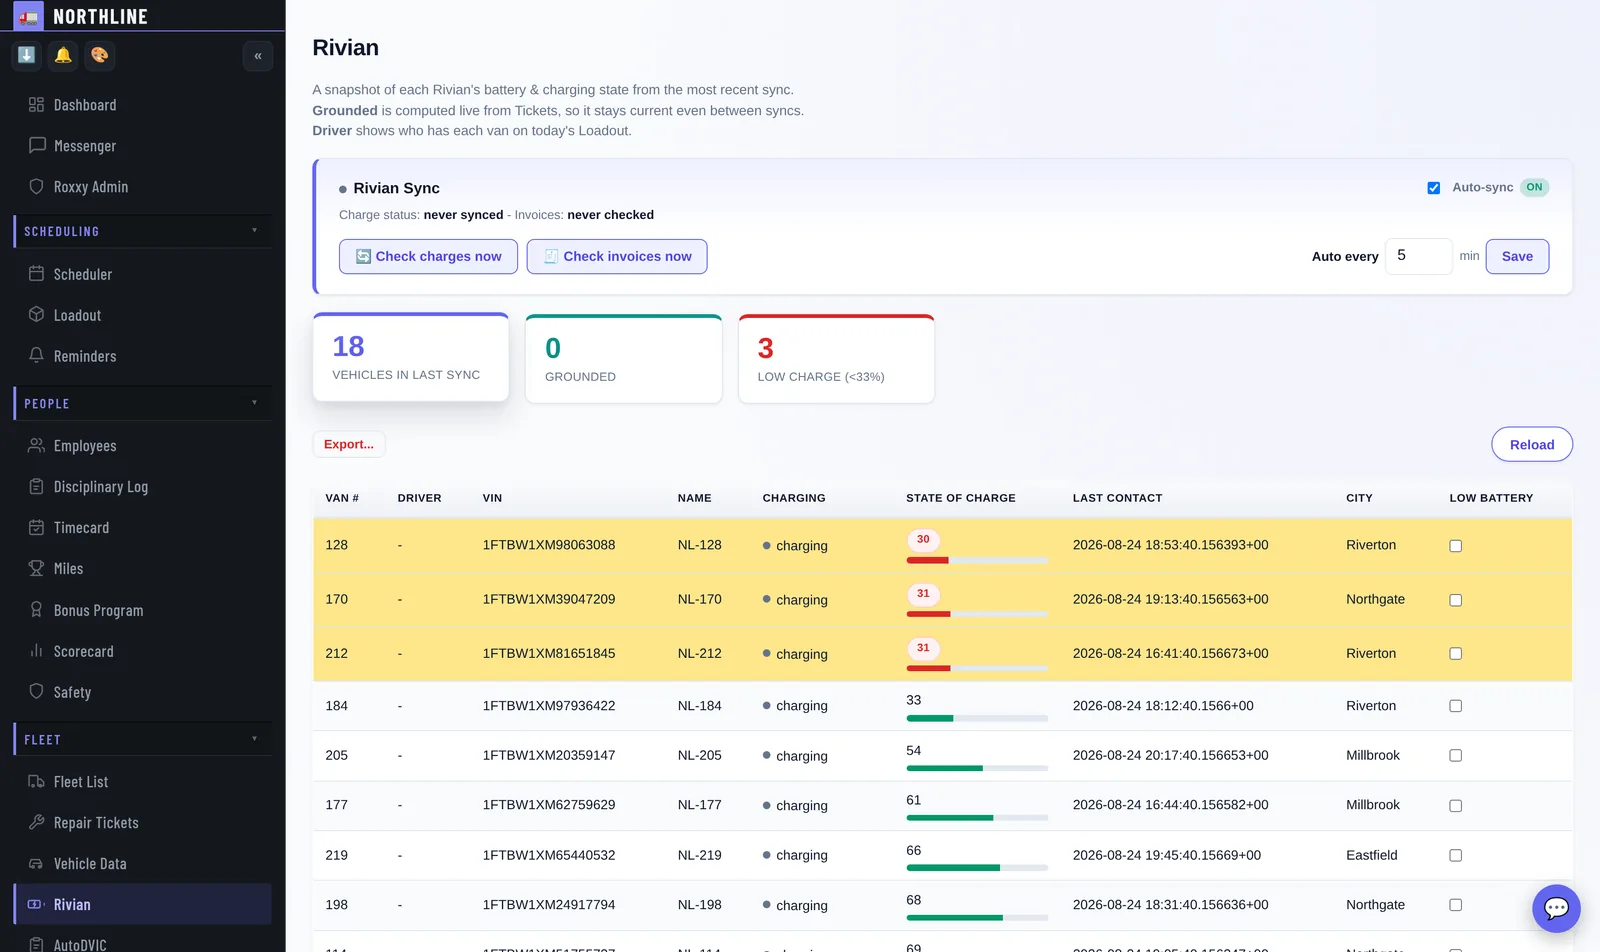Click the charging status for van 177

click(x=795, y=806)
